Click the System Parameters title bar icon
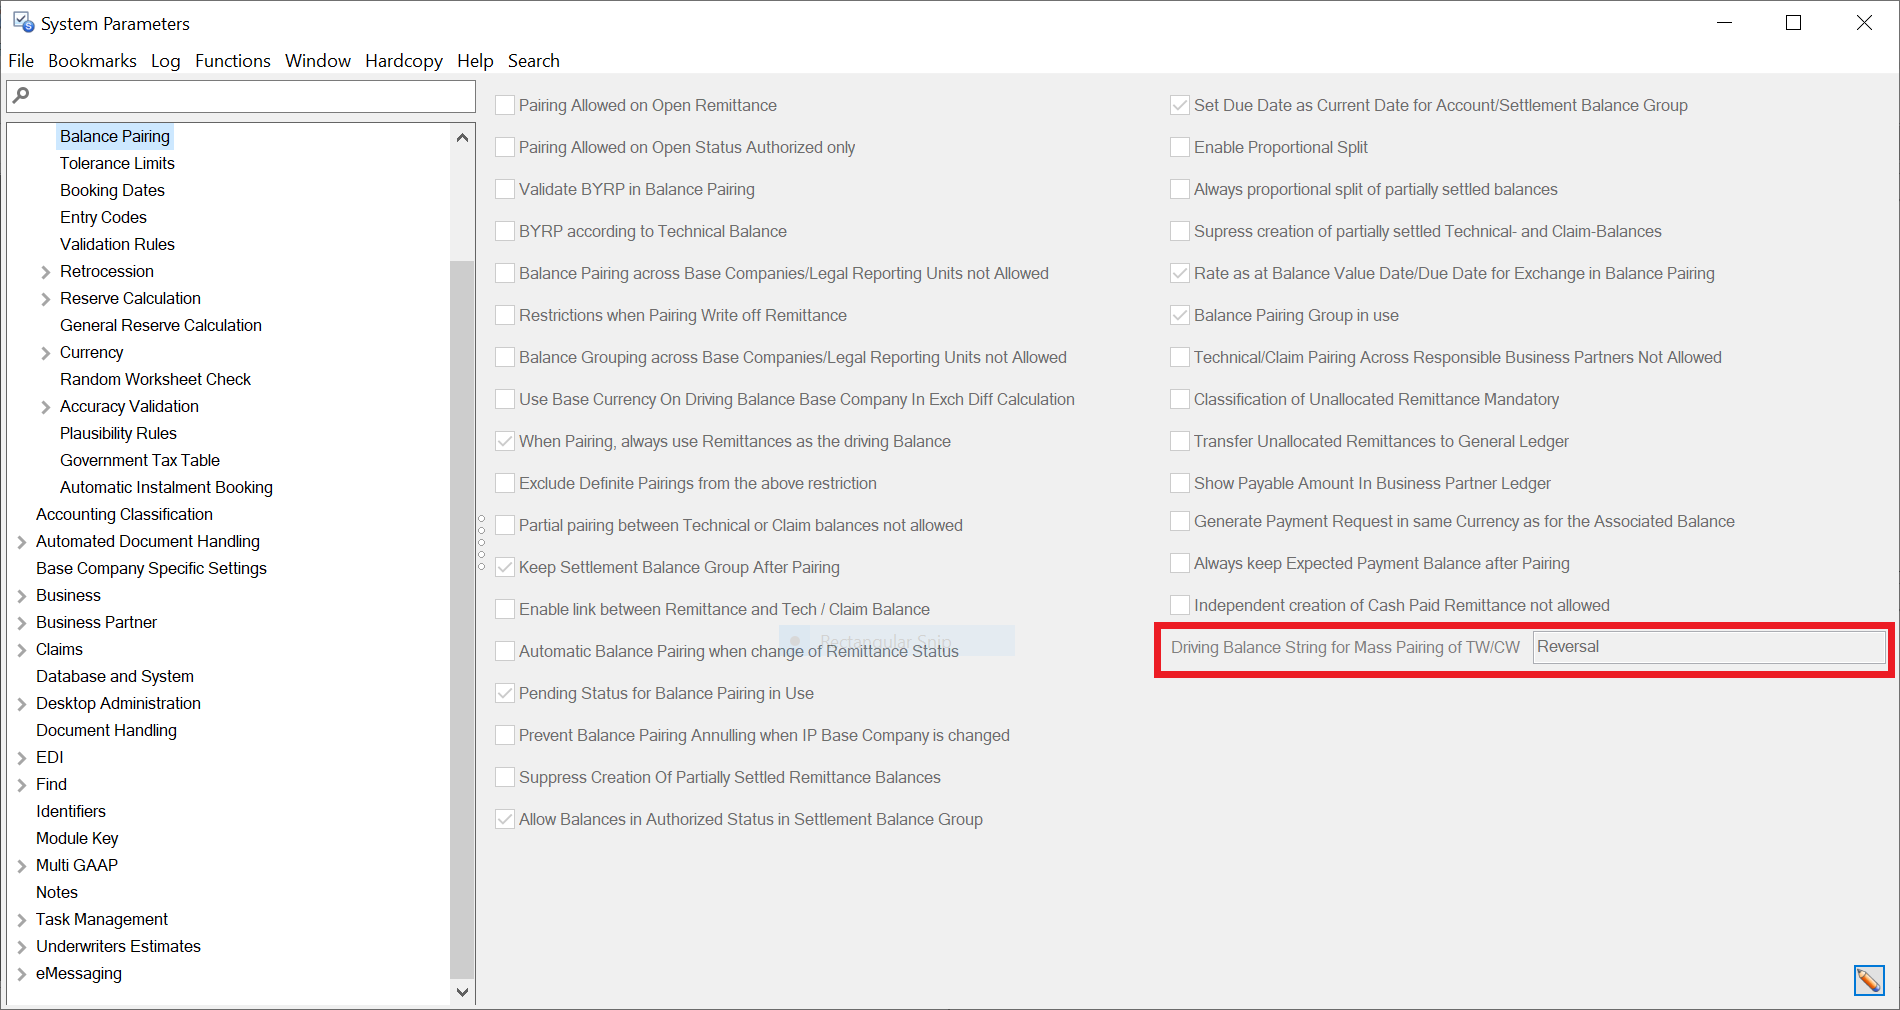The image size is (1900, 1010). 23,22
